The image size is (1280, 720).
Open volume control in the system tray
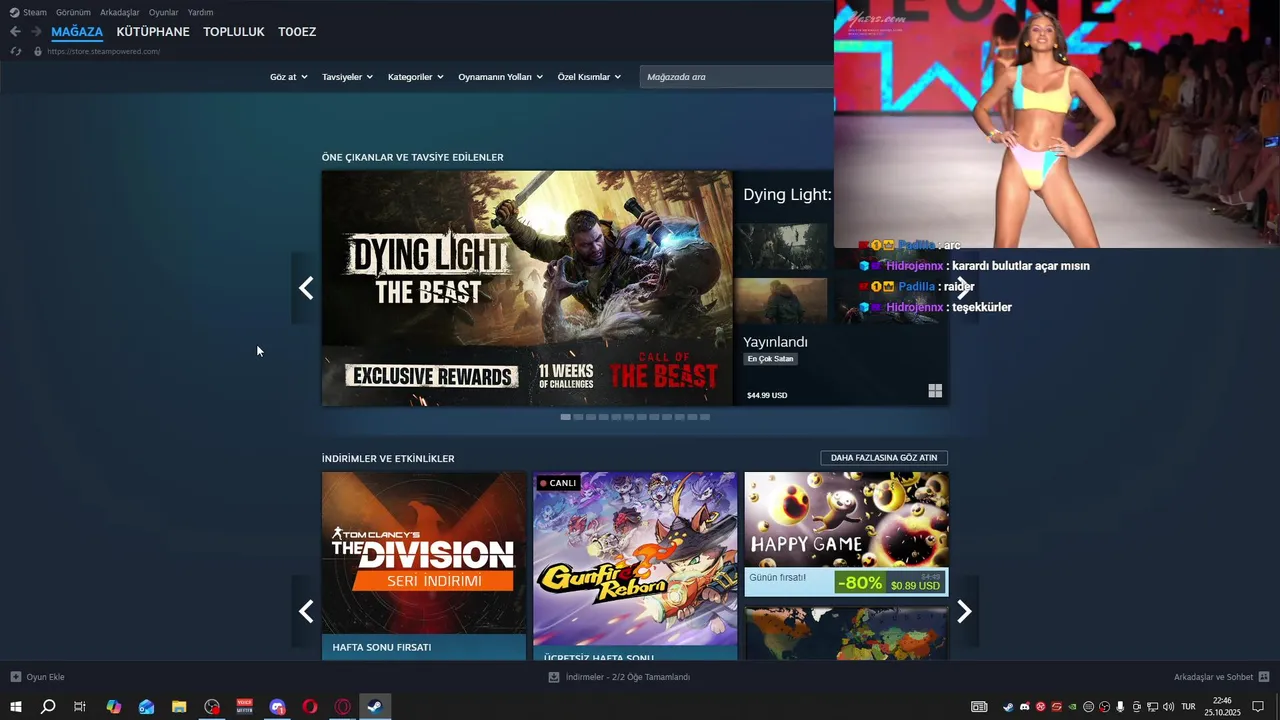(x=1168, y=707)
